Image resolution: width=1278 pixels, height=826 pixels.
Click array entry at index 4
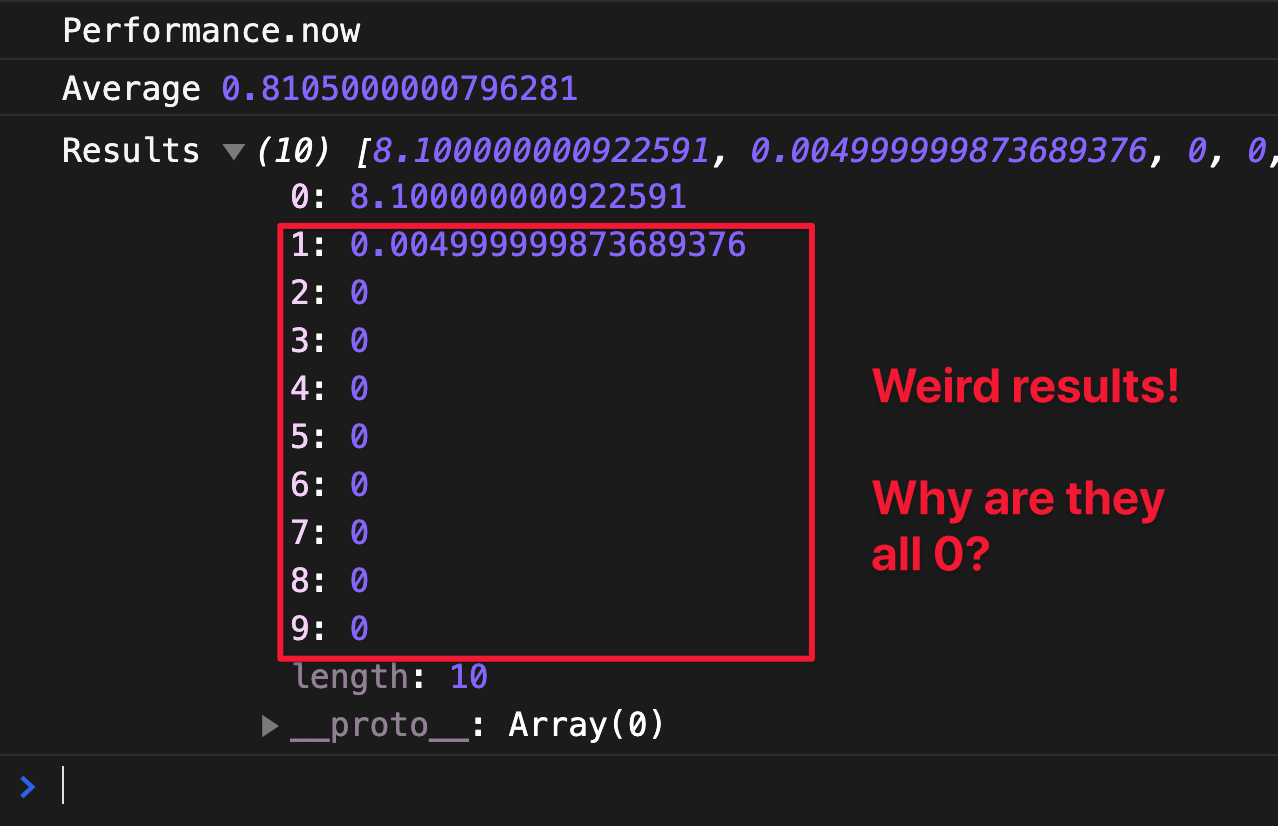(330, 389)
